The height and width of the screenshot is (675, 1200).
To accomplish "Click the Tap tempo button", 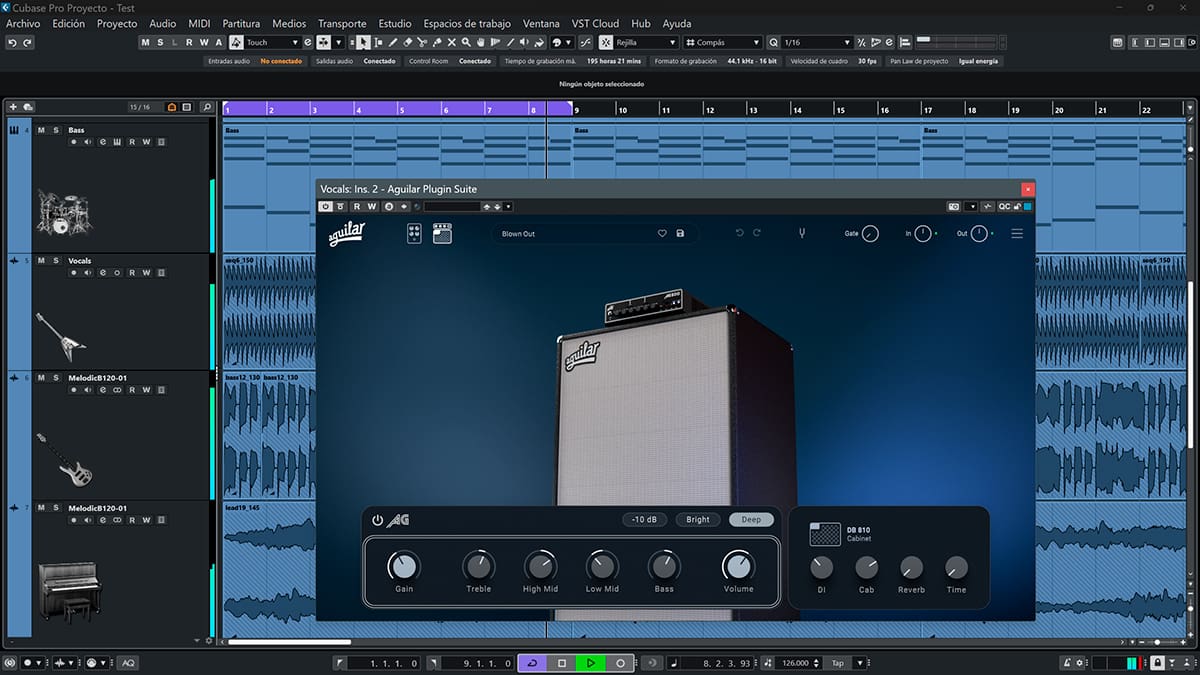I will (837, 663).
